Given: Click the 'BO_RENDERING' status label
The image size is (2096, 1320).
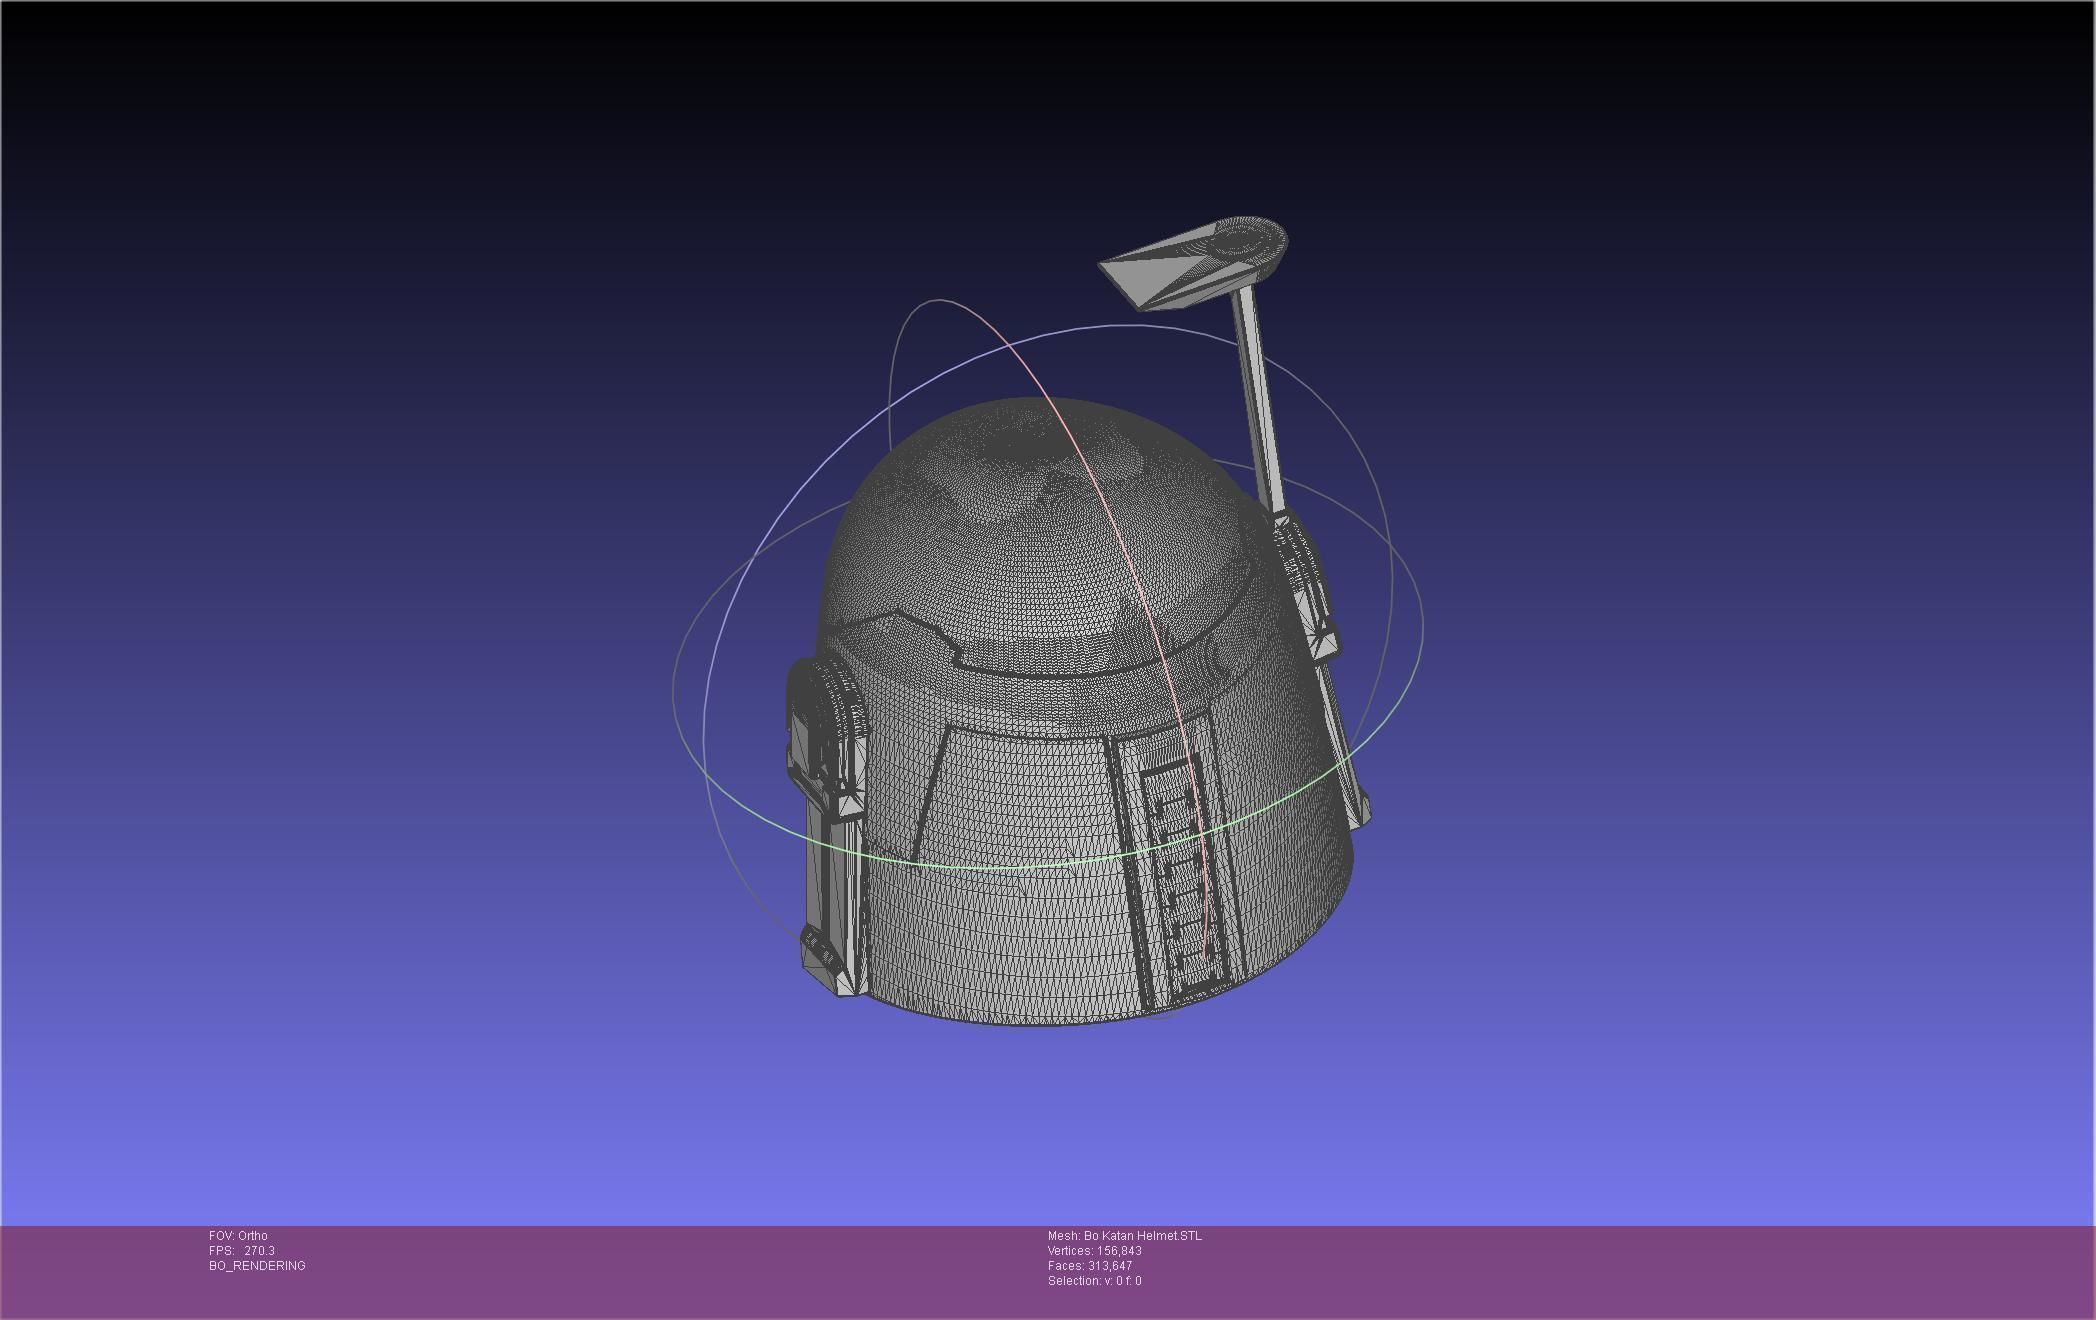Looking at the screenshot, I should click(x=257, y=1266).
